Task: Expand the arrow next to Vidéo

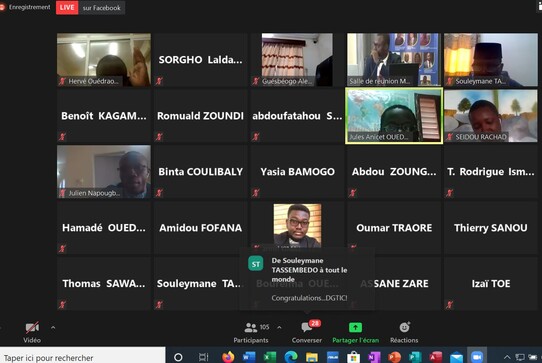Action: tap(53, 327)
